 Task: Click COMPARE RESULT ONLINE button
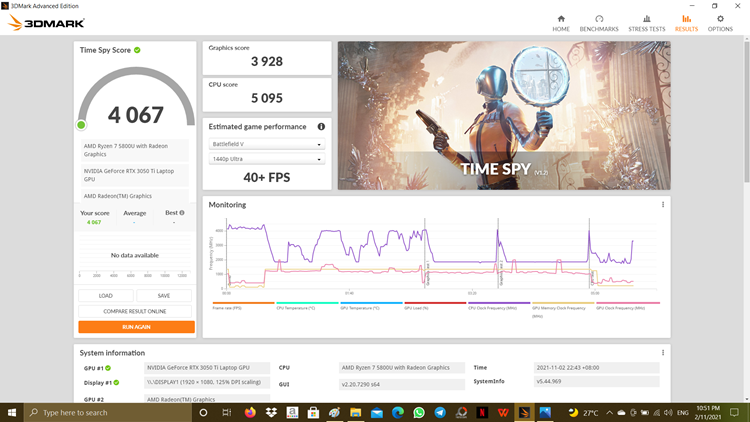click(135, 311)
